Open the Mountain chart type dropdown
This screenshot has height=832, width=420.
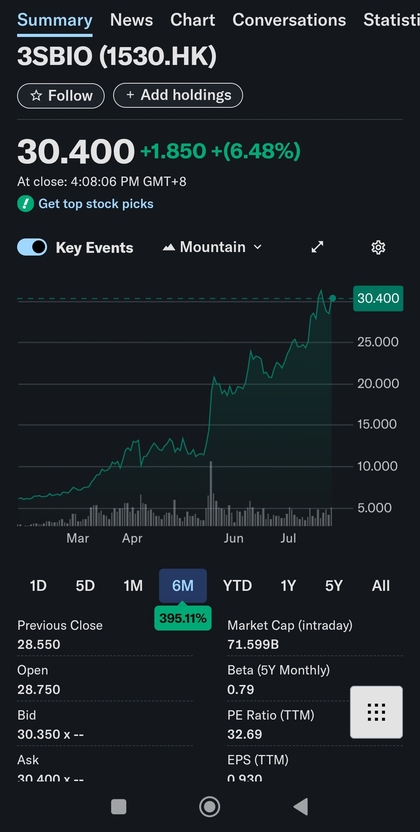coord(212,247)
